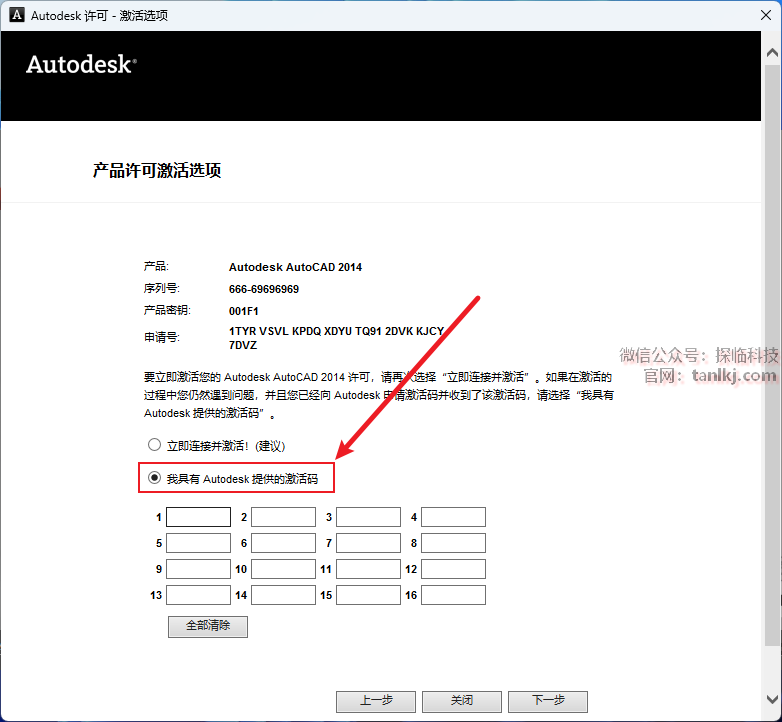
Task: Select the '立即连接并激活' radio button
Action: pos(155,444)
